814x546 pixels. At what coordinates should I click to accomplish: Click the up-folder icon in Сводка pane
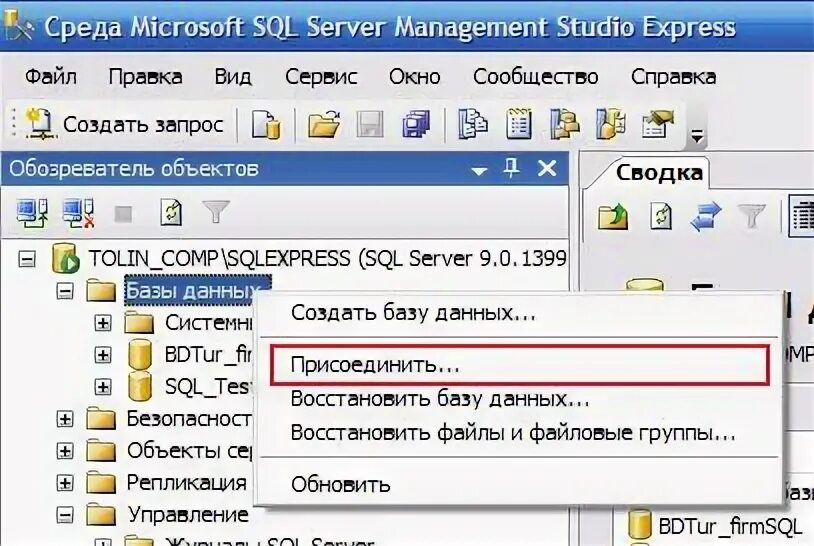point(612,216)
